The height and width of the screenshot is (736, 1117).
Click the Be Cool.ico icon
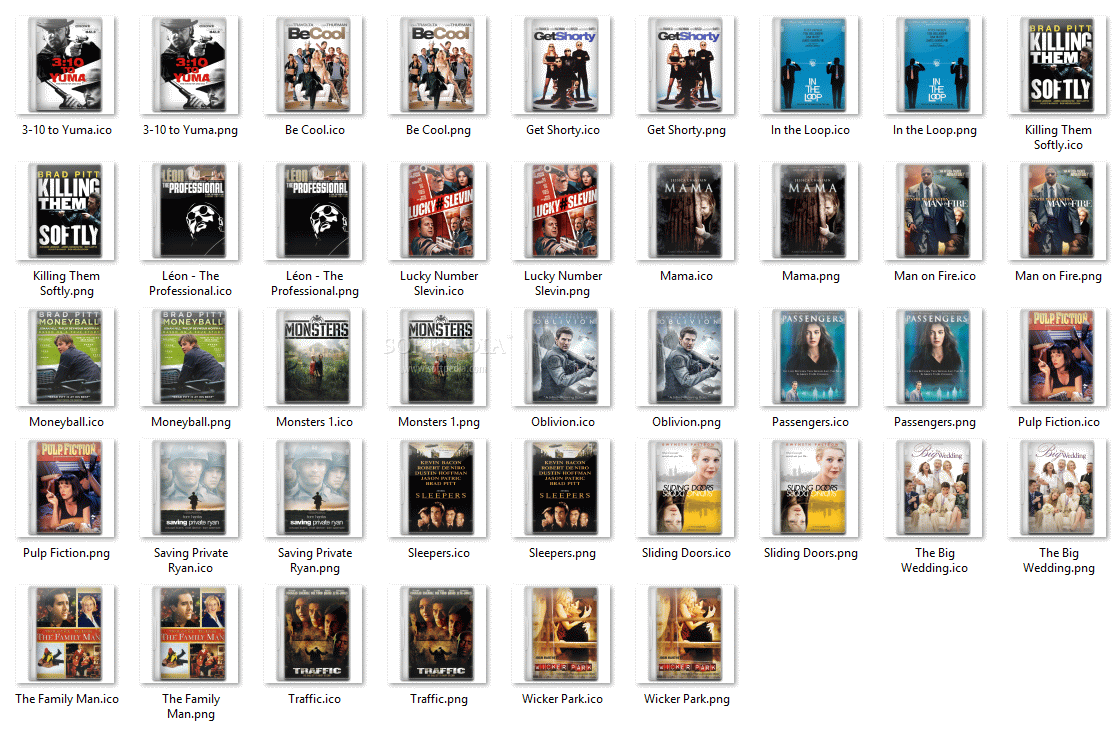314,66
